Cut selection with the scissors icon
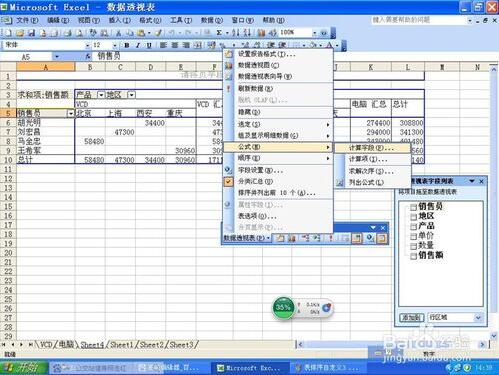This screenshot has height=375, width=499. (x=118, y=33)
